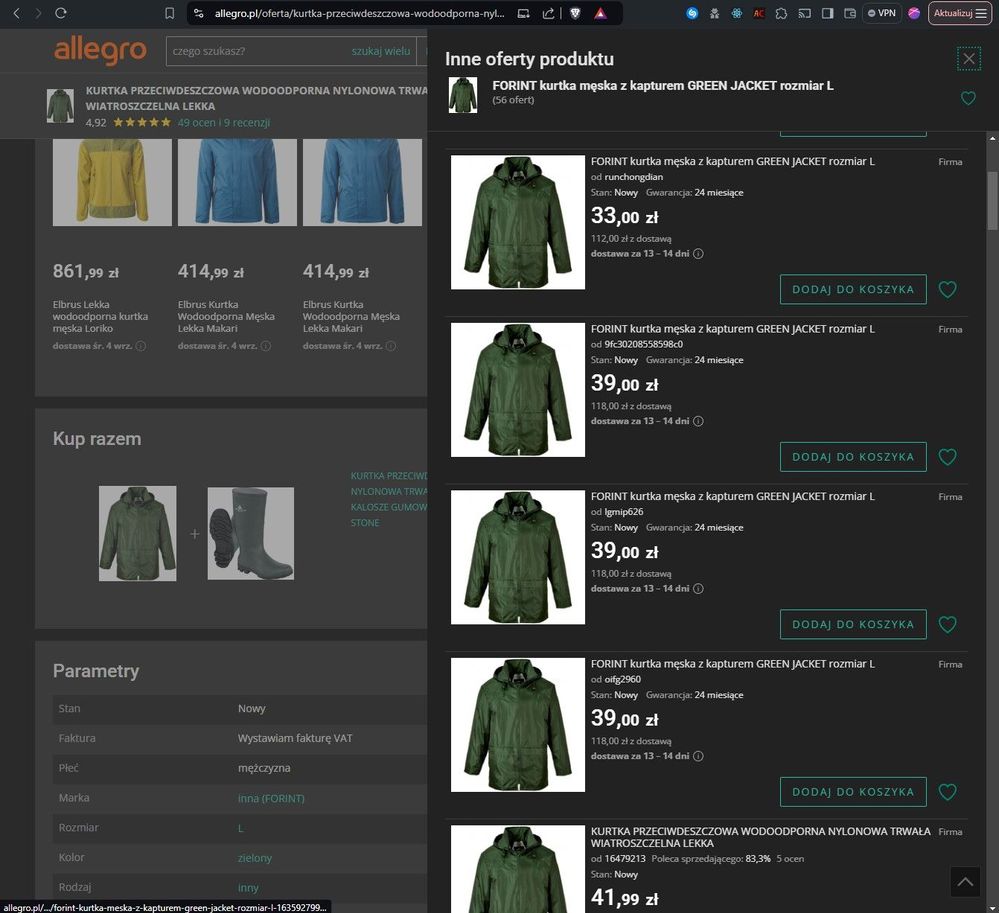Click the blue swirl extension icon

tap(692, 13)
